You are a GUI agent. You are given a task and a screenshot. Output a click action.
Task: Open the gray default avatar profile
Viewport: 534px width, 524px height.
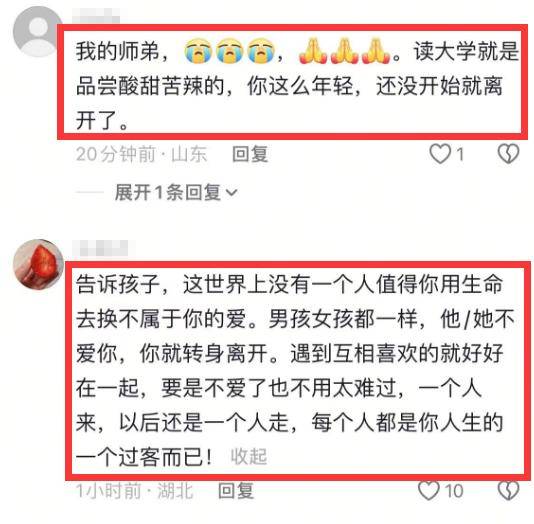[38, 31]
